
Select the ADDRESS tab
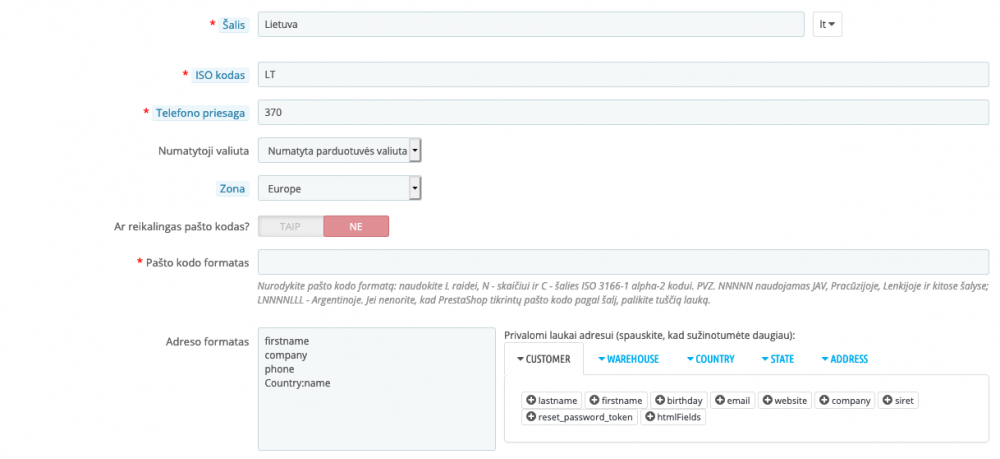point(844,359)
